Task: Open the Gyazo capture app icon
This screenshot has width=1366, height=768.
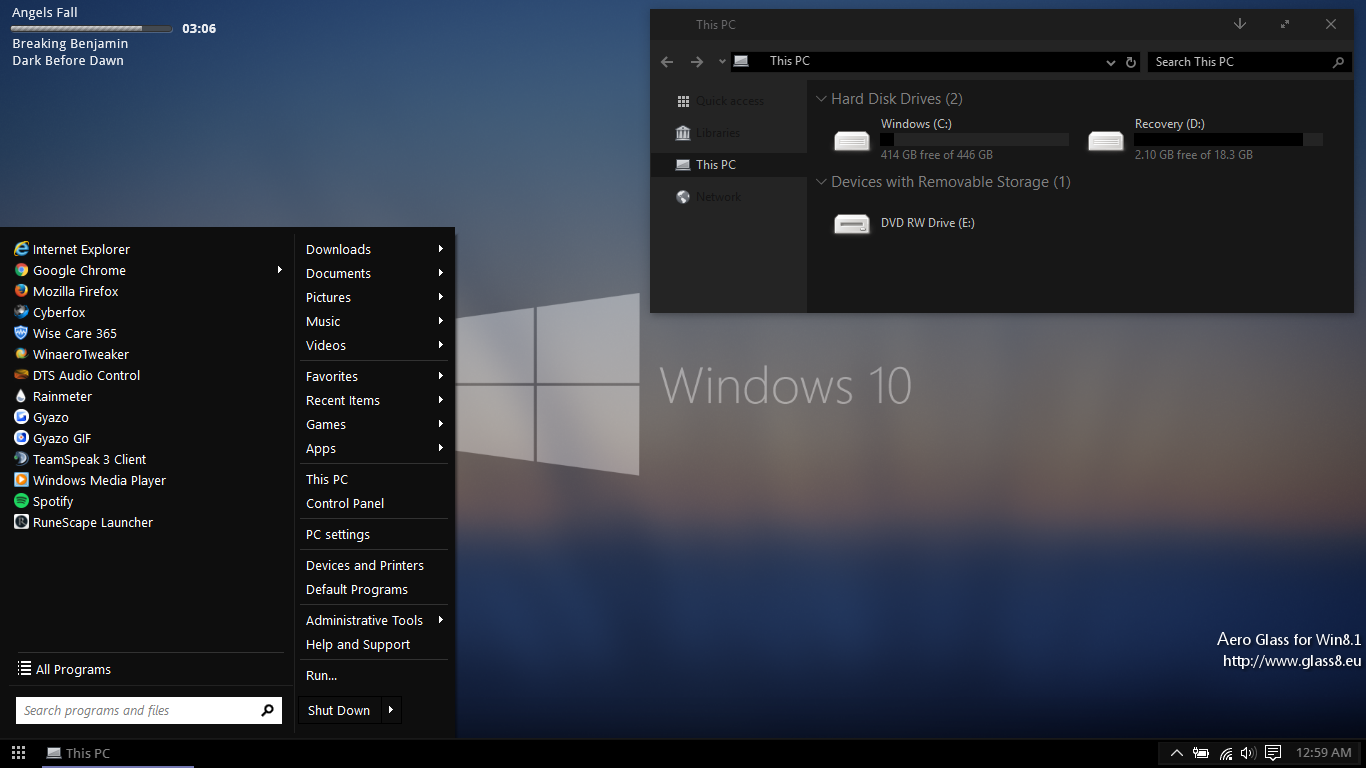Action: click(x=21, y=417)
